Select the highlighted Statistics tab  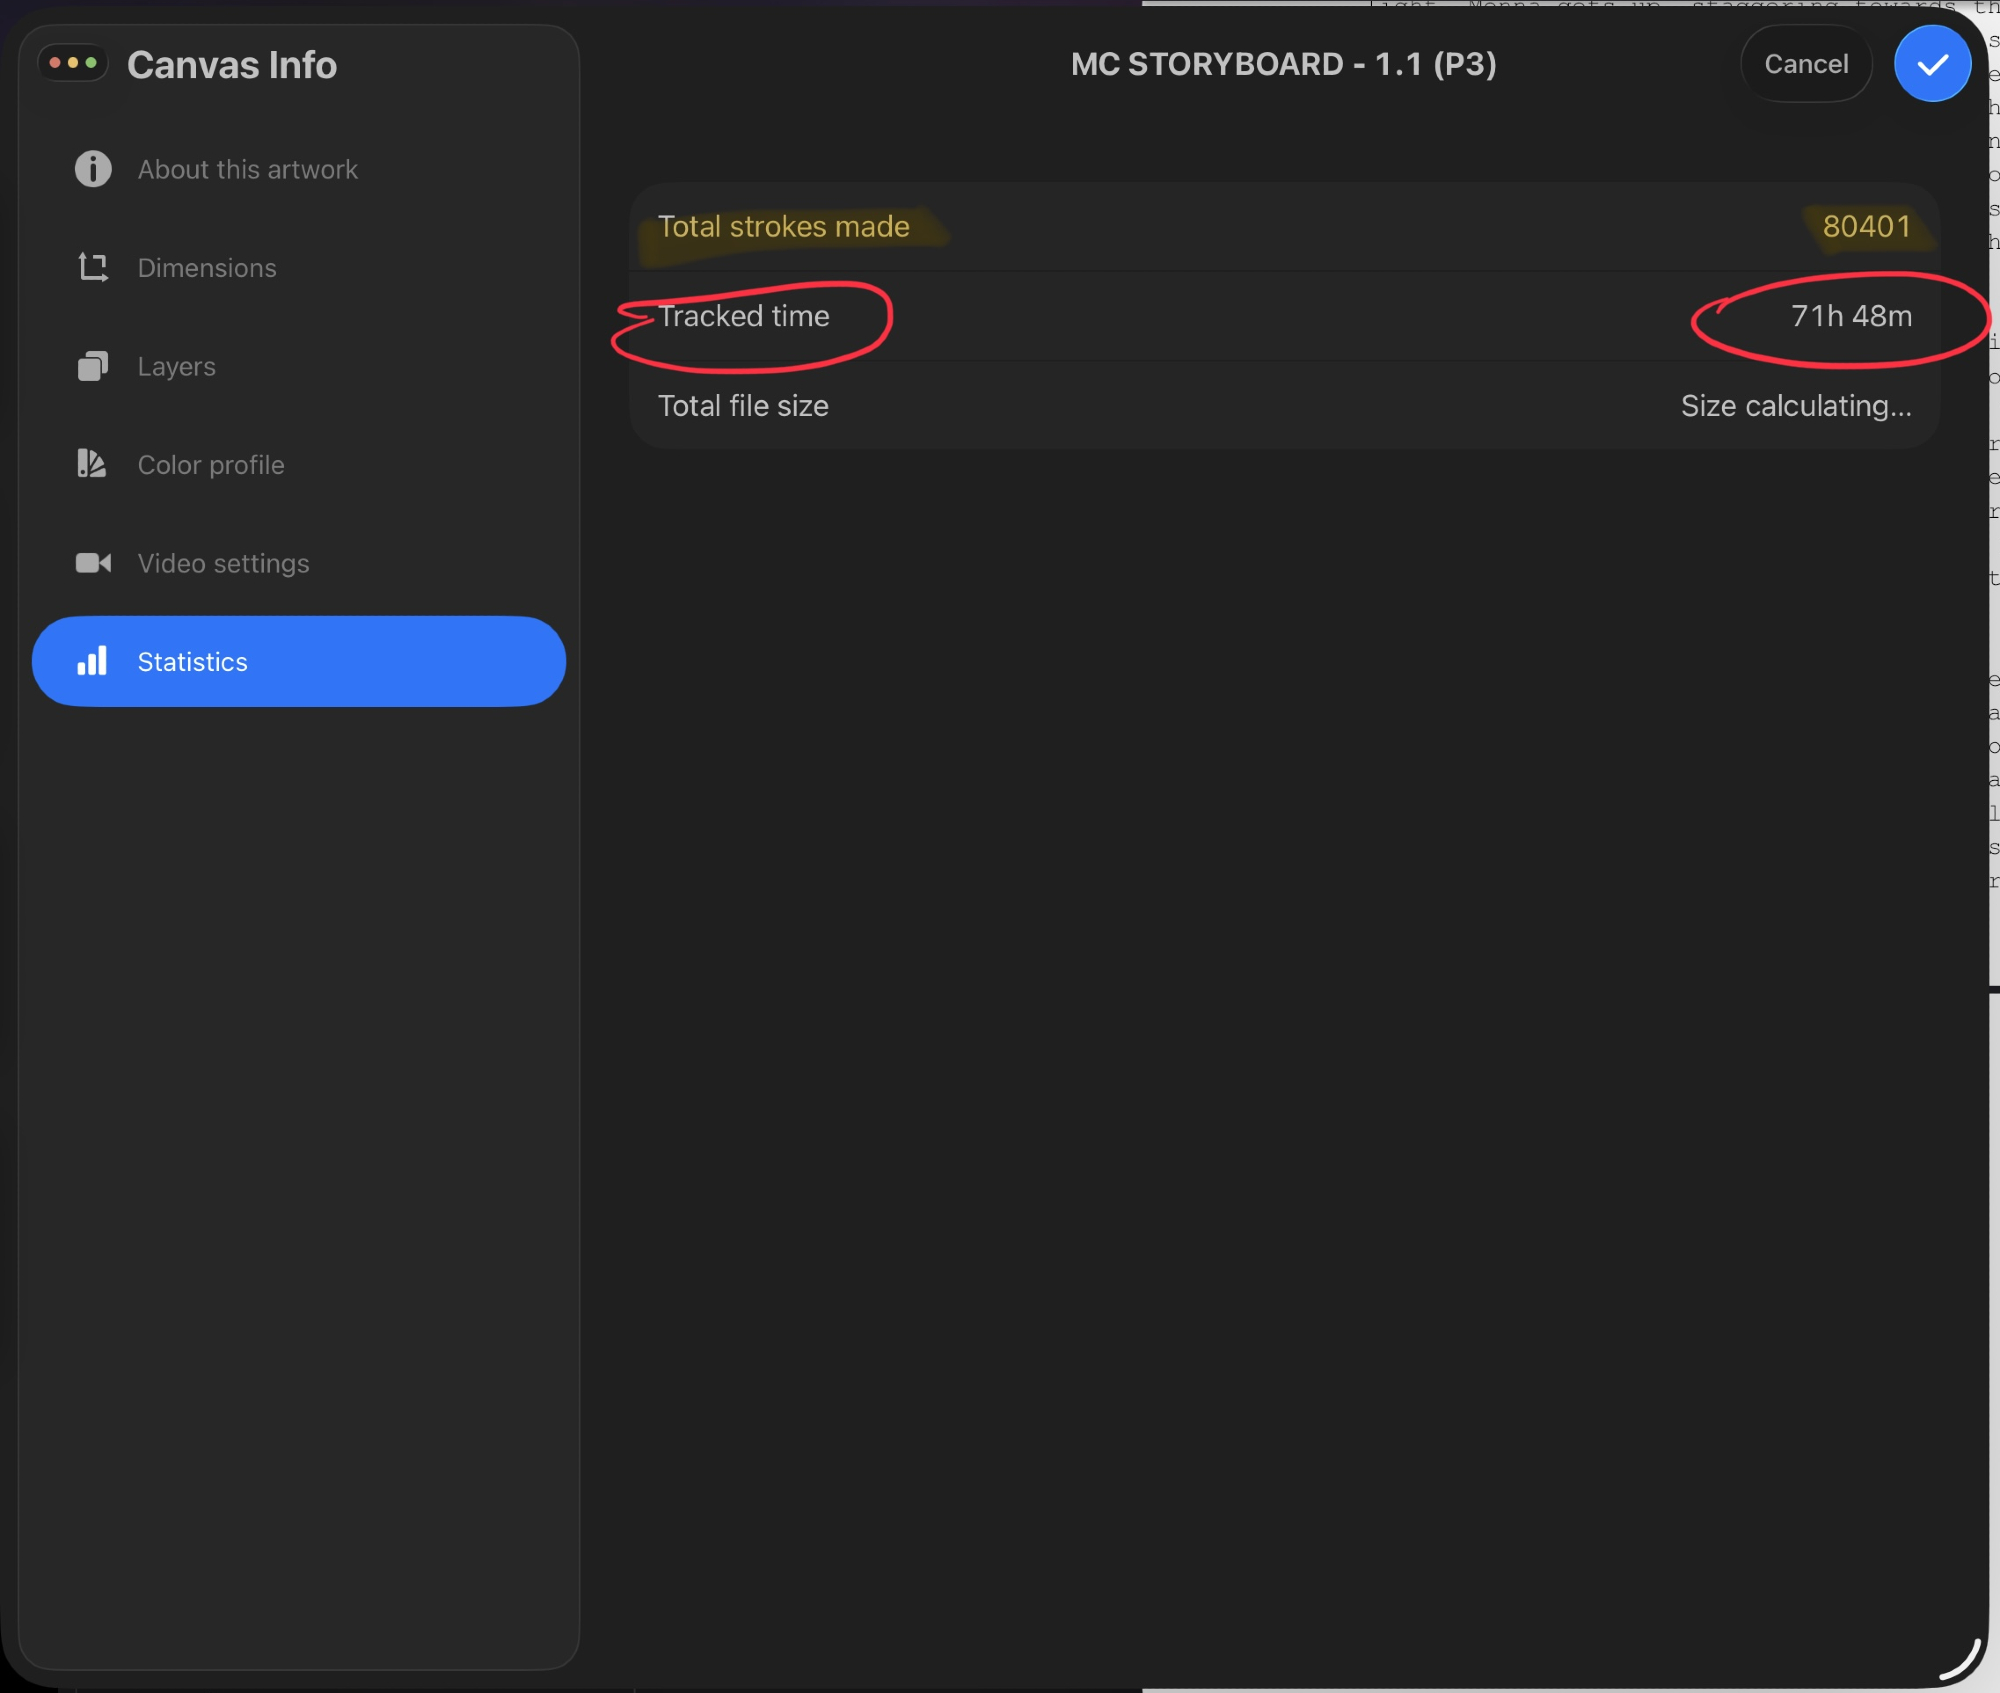[298, 661]
